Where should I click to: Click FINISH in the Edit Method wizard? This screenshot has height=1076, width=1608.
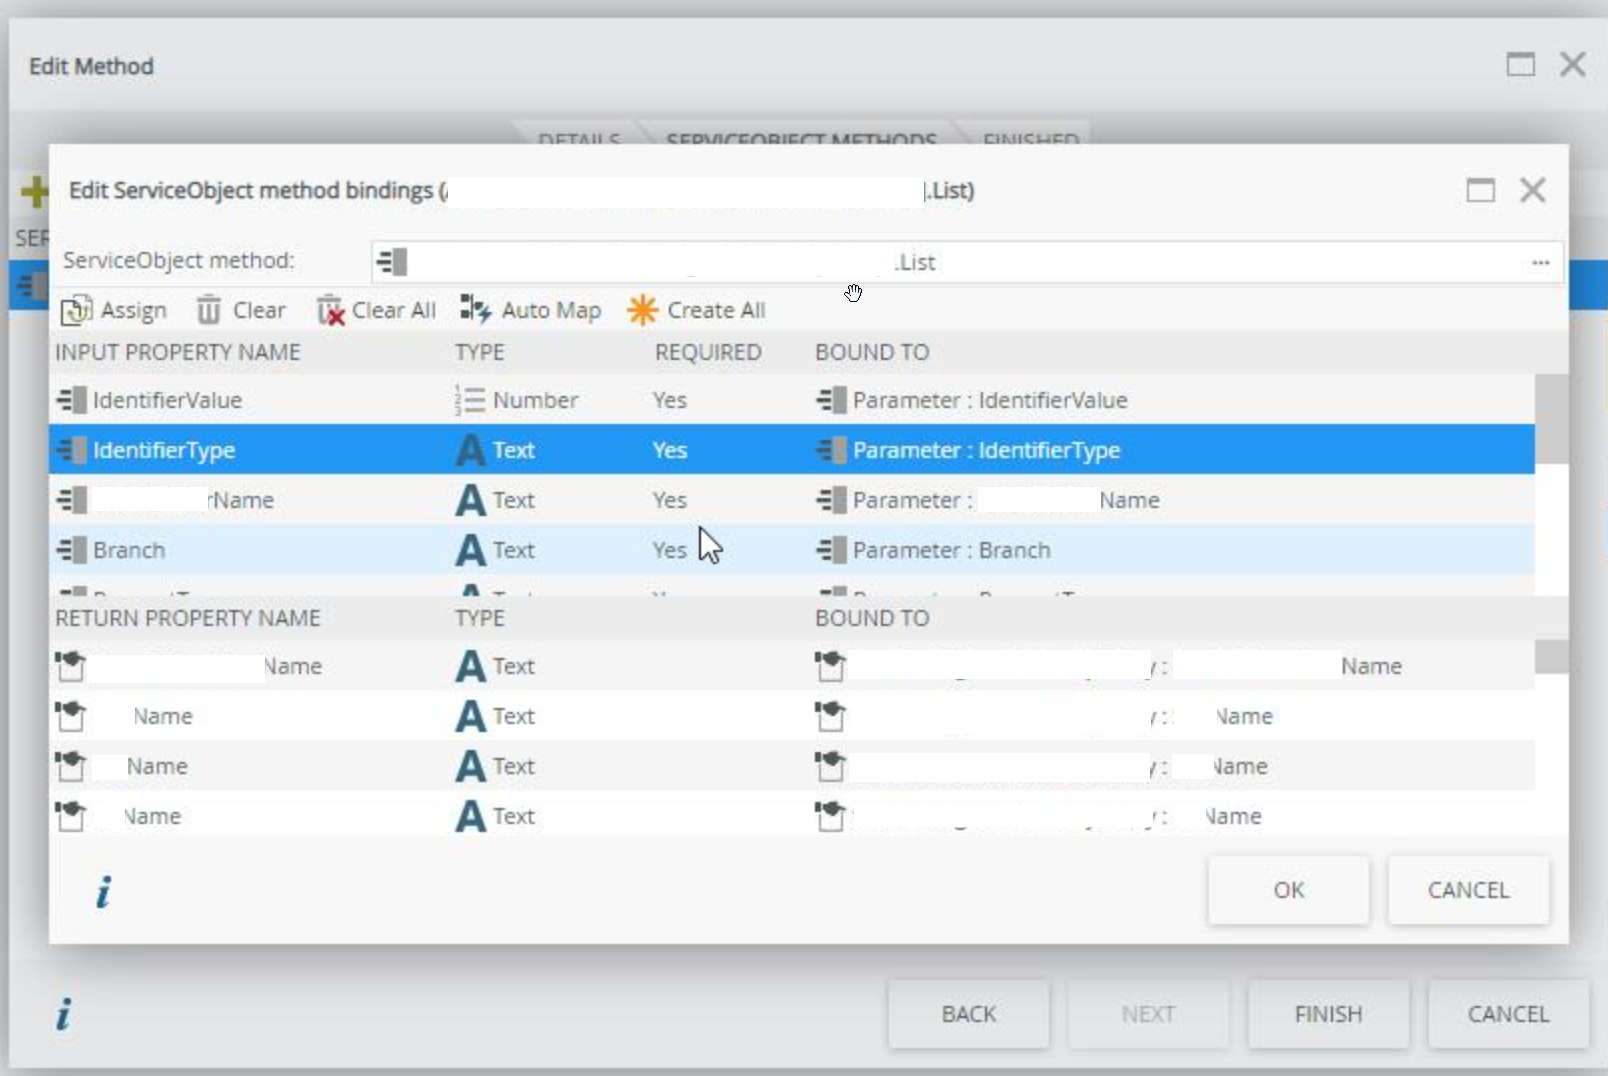1328,1014
